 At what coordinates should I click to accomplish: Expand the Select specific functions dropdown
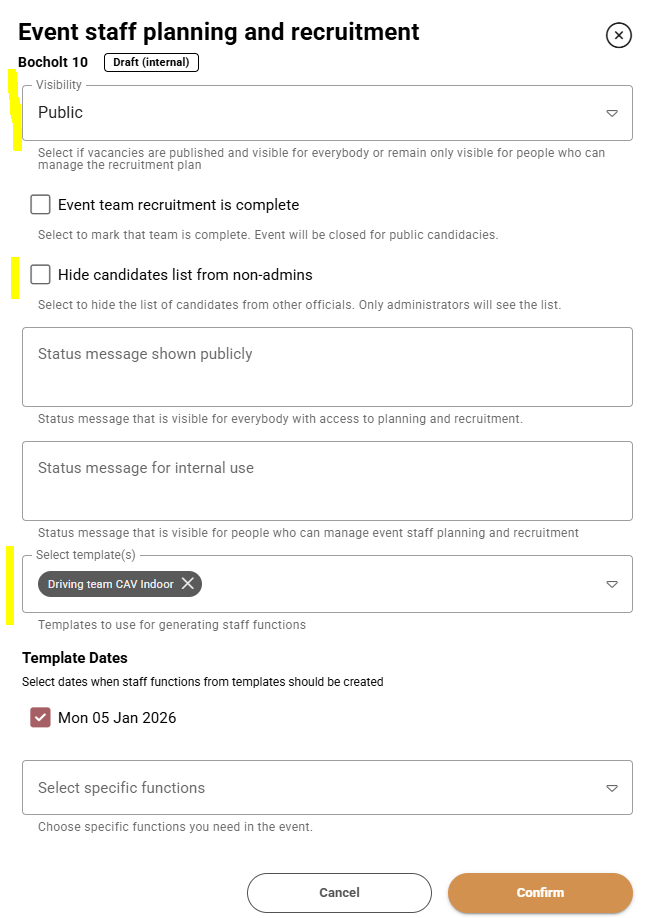[x=612, y=788]
